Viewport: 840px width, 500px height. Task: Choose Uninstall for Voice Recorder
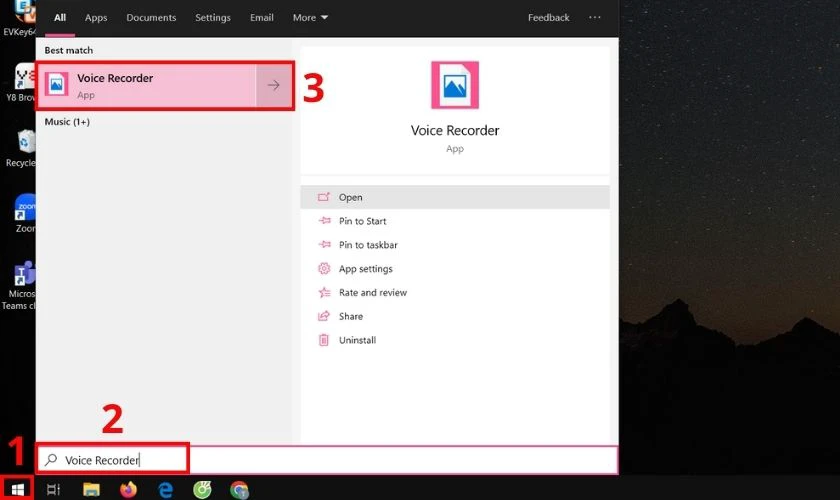455,340
